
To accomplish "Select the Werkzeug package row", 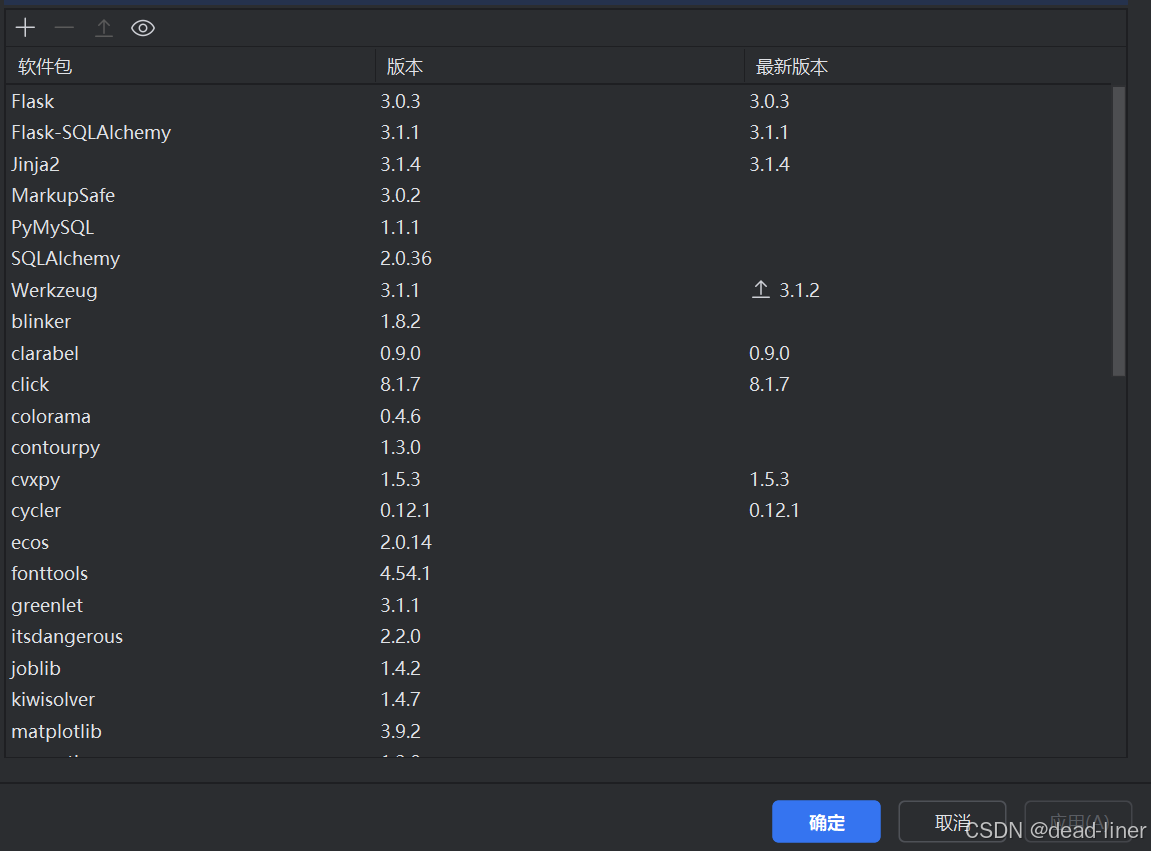I will click(559, 290).
